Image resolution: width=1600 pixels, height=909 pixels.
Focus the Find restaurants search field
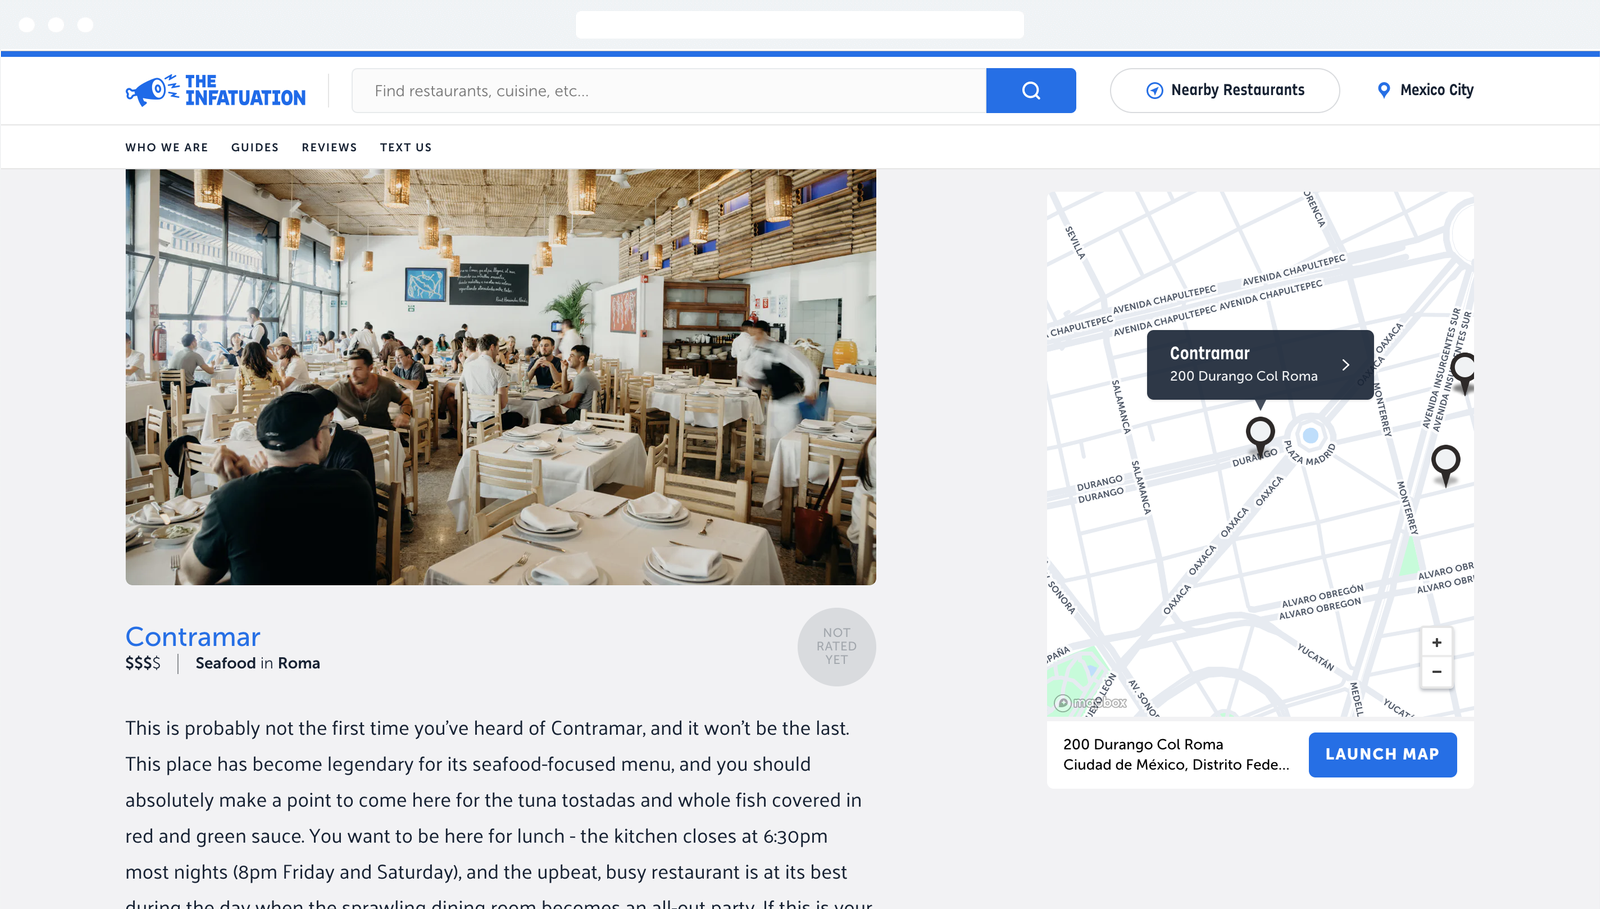coord(669,91)
